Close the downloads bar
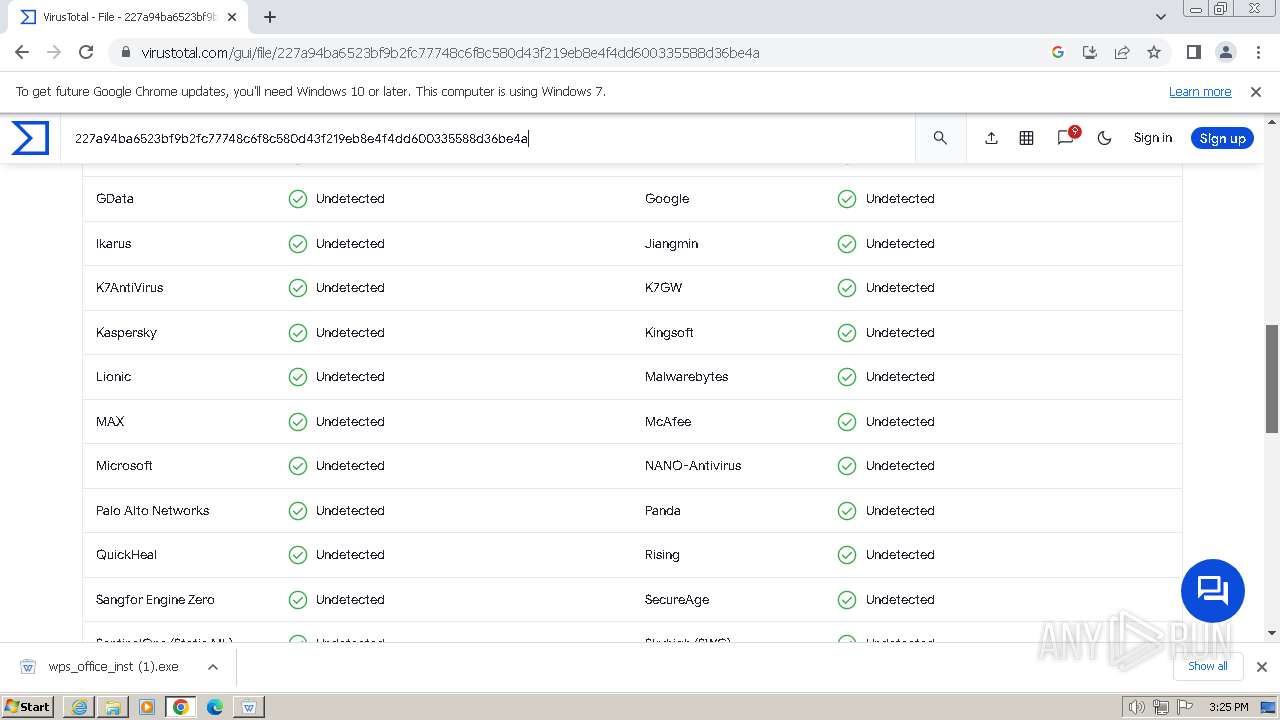Viewport: 1280px width, 720px height. [x=1262, y=666]
